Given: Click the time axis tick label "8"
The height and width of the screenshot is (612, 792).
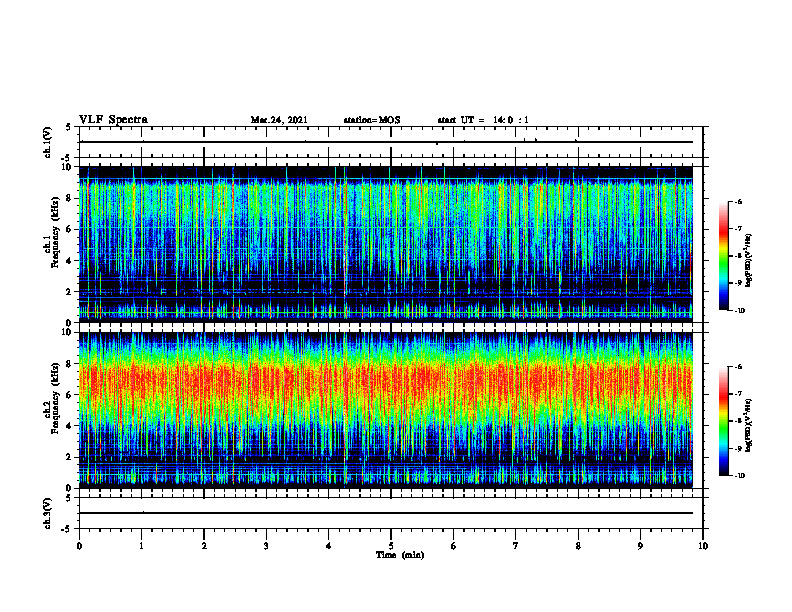Looking at the screenshot, I should point(578,546).
